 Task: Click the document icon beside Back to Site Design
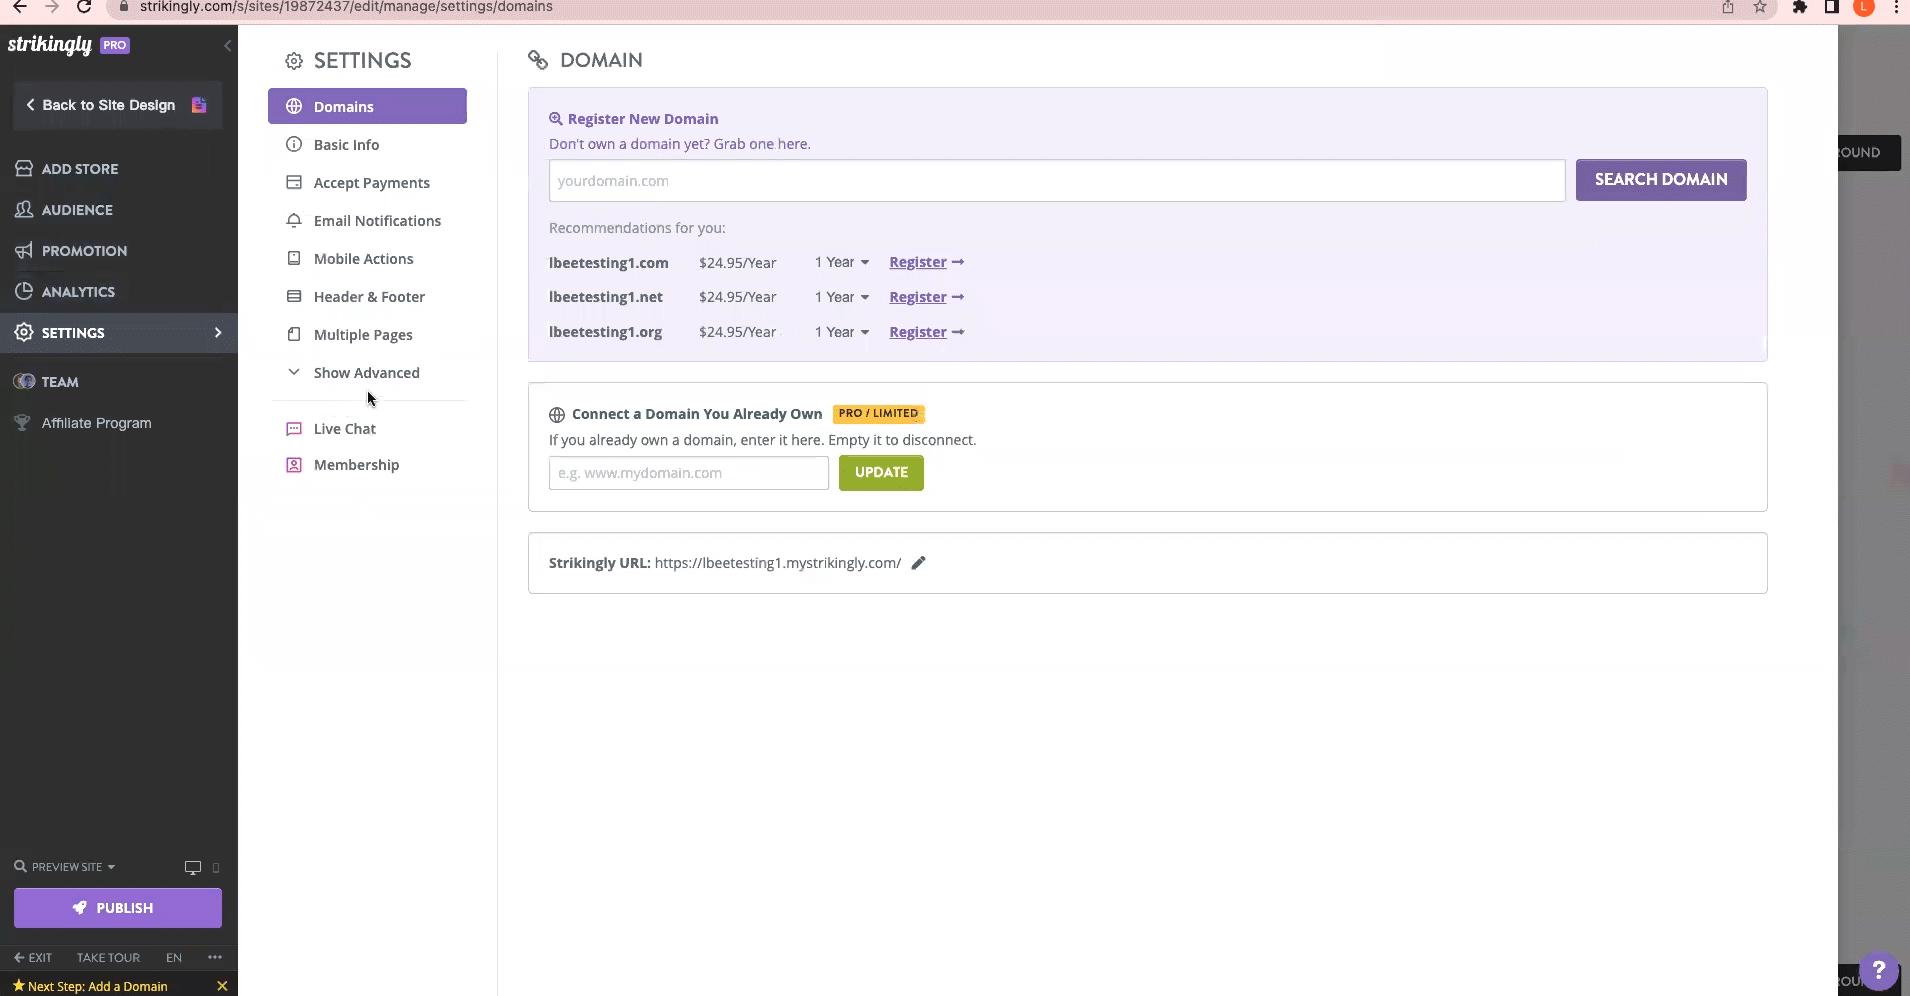tap(199, 105)
